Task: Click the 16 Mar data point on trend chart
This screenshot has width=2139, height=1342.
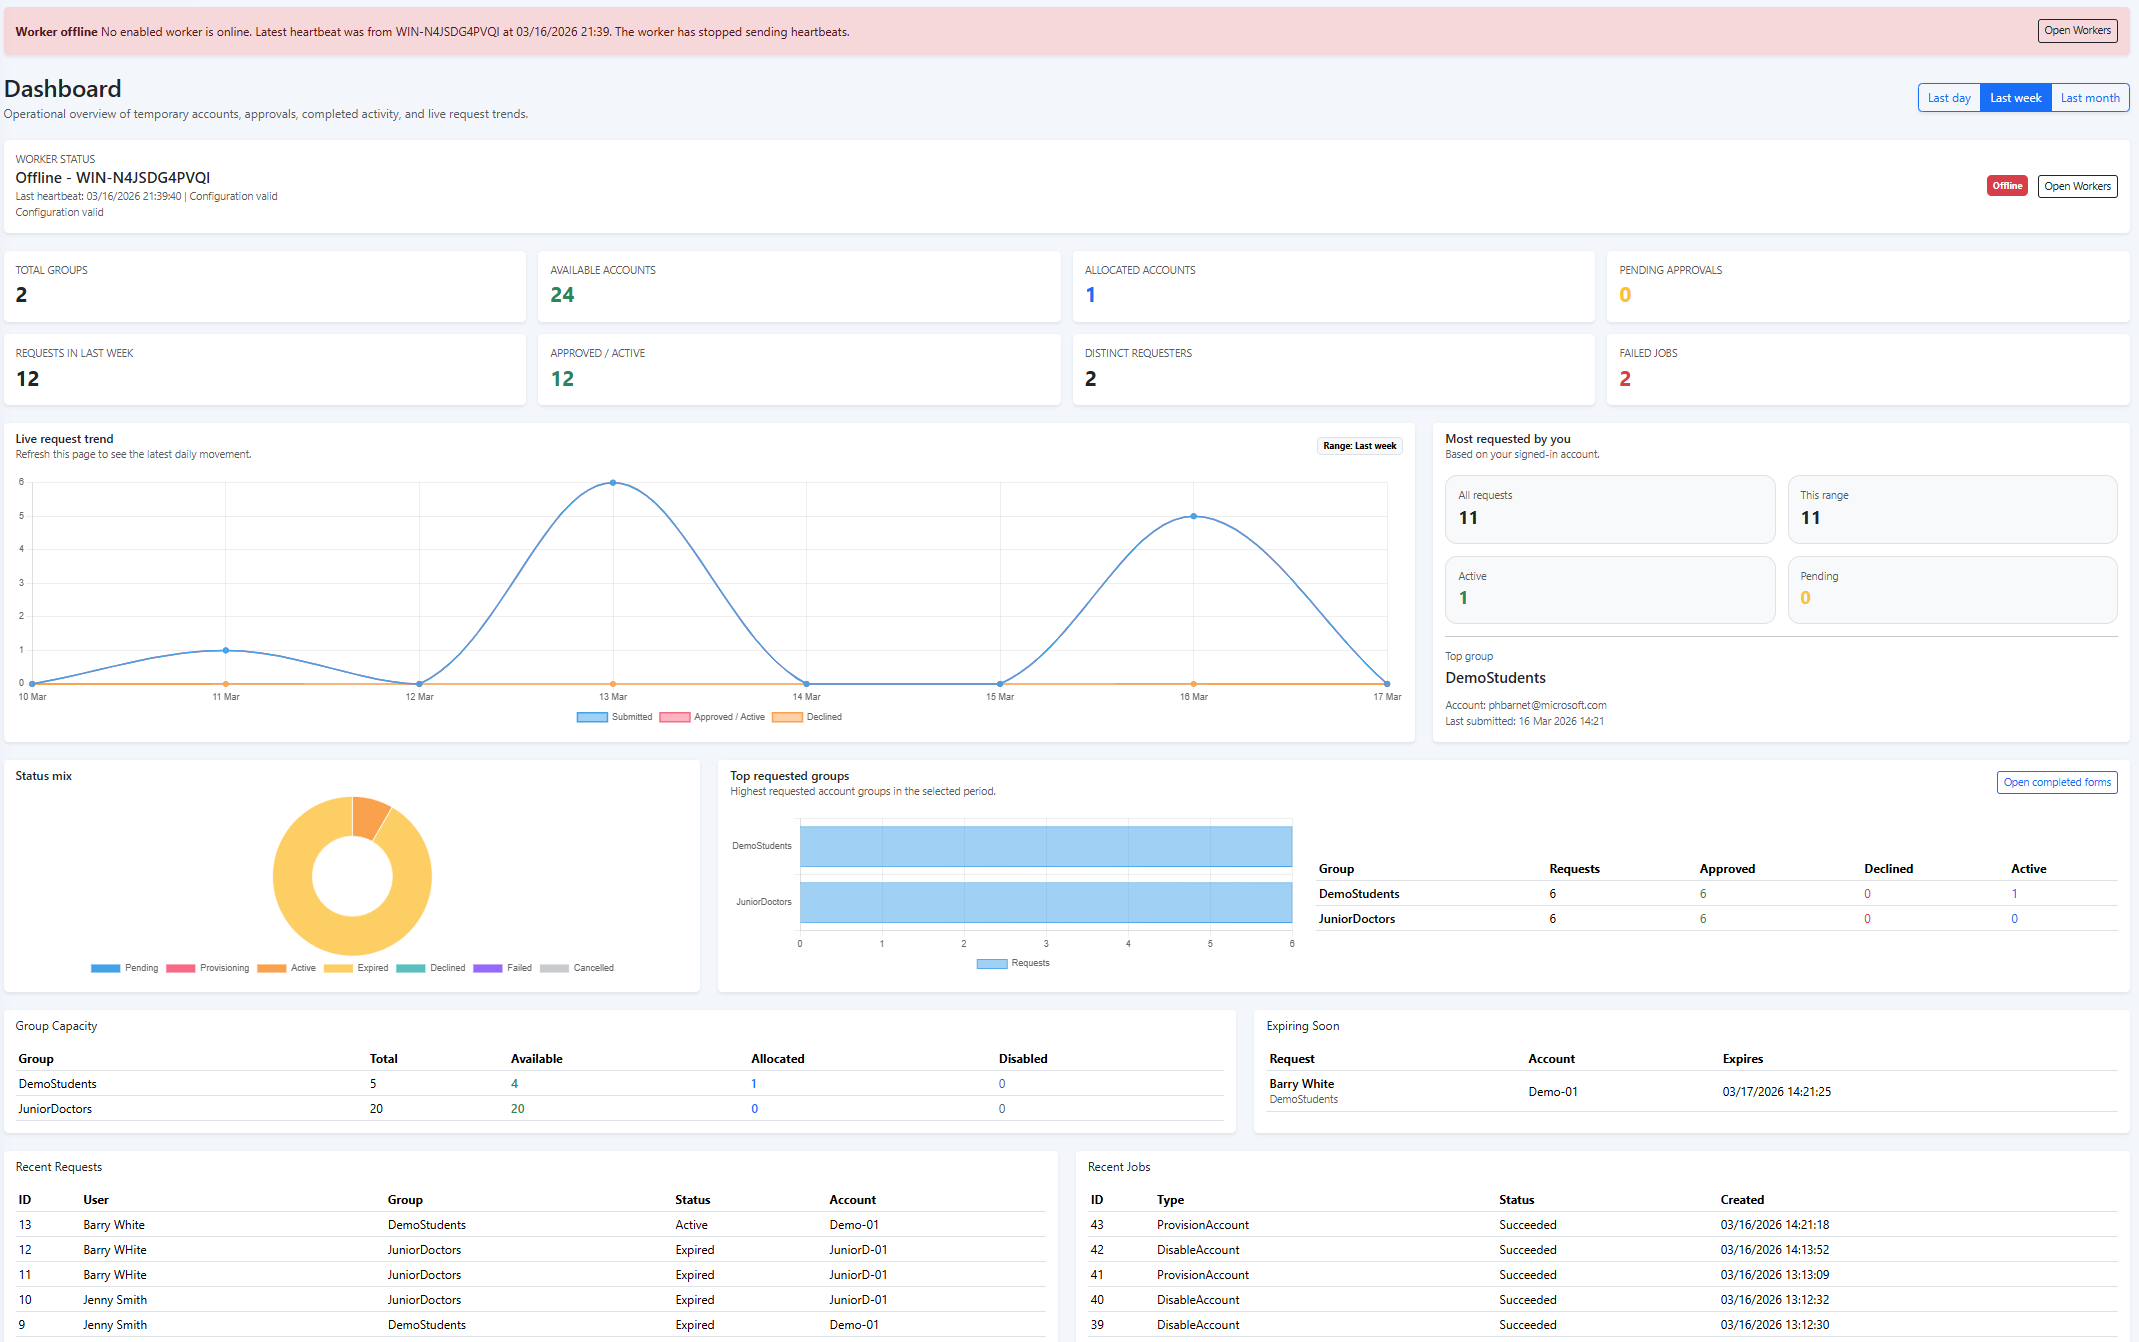Action: pyautogui.click(x=1193, y=516)
